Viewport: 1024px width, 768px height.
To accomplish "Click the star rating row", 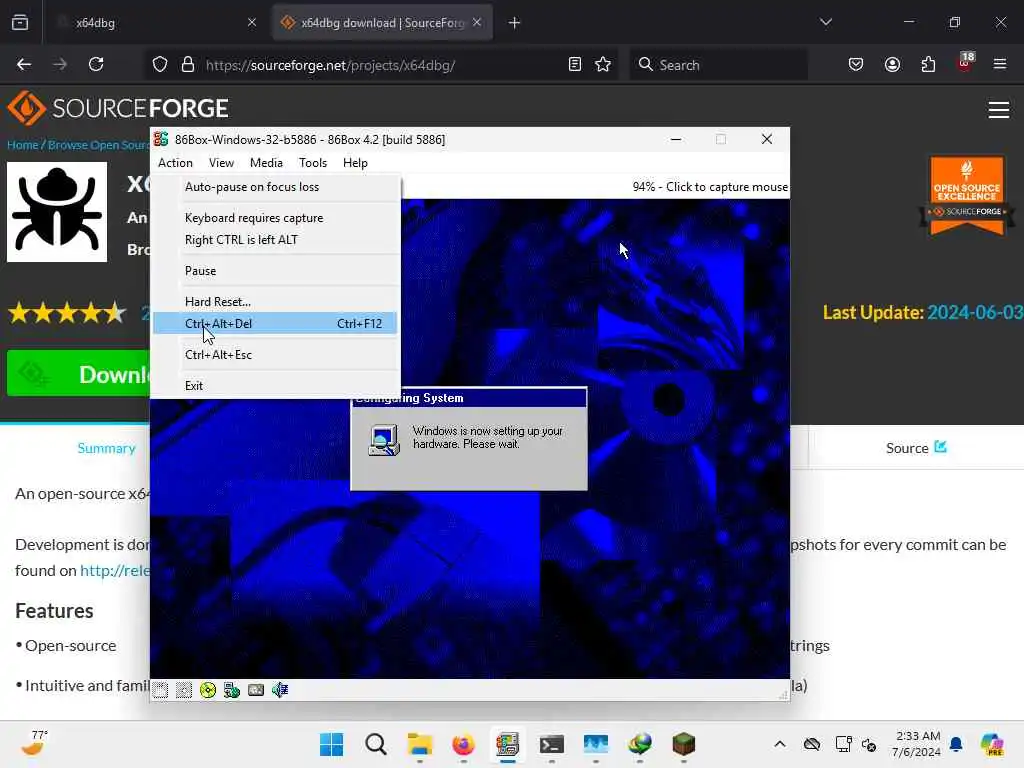I will (x=67, y=313).
